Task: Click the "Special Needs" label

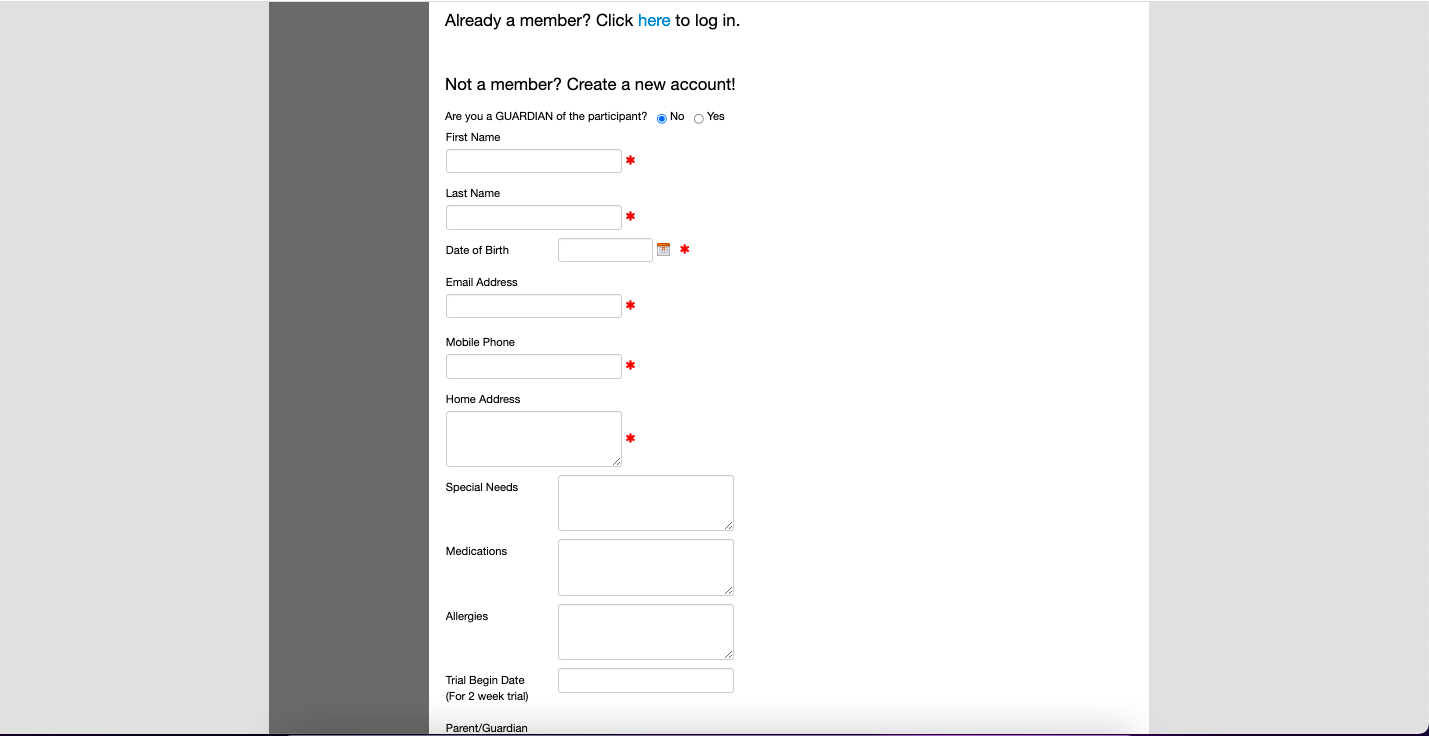Action: click(x=482, y=487)
